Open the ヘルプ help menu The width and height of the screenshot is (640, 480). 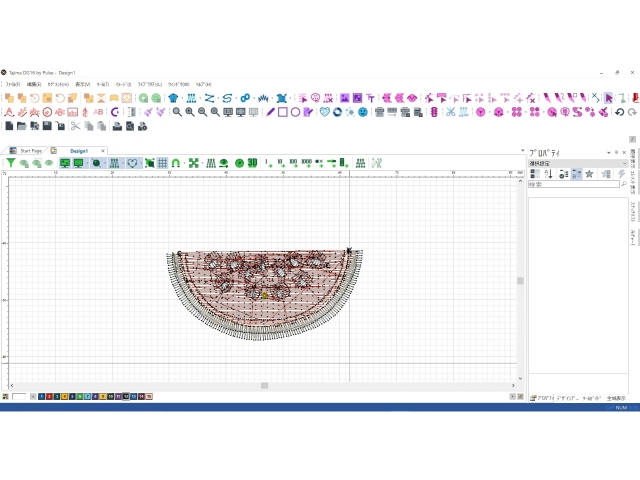point(203,84)
